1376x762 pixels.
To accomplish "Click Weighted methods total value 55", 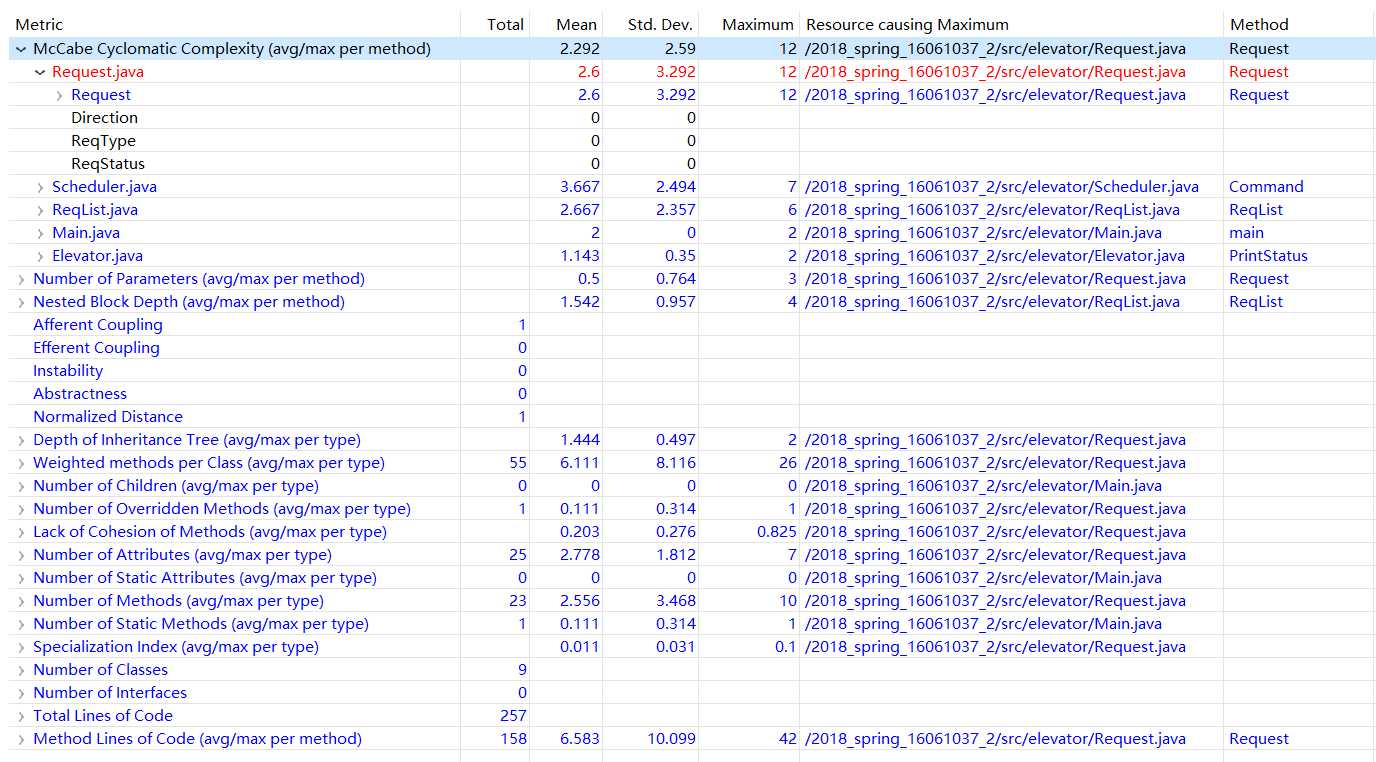I will [x=518, y=463].
